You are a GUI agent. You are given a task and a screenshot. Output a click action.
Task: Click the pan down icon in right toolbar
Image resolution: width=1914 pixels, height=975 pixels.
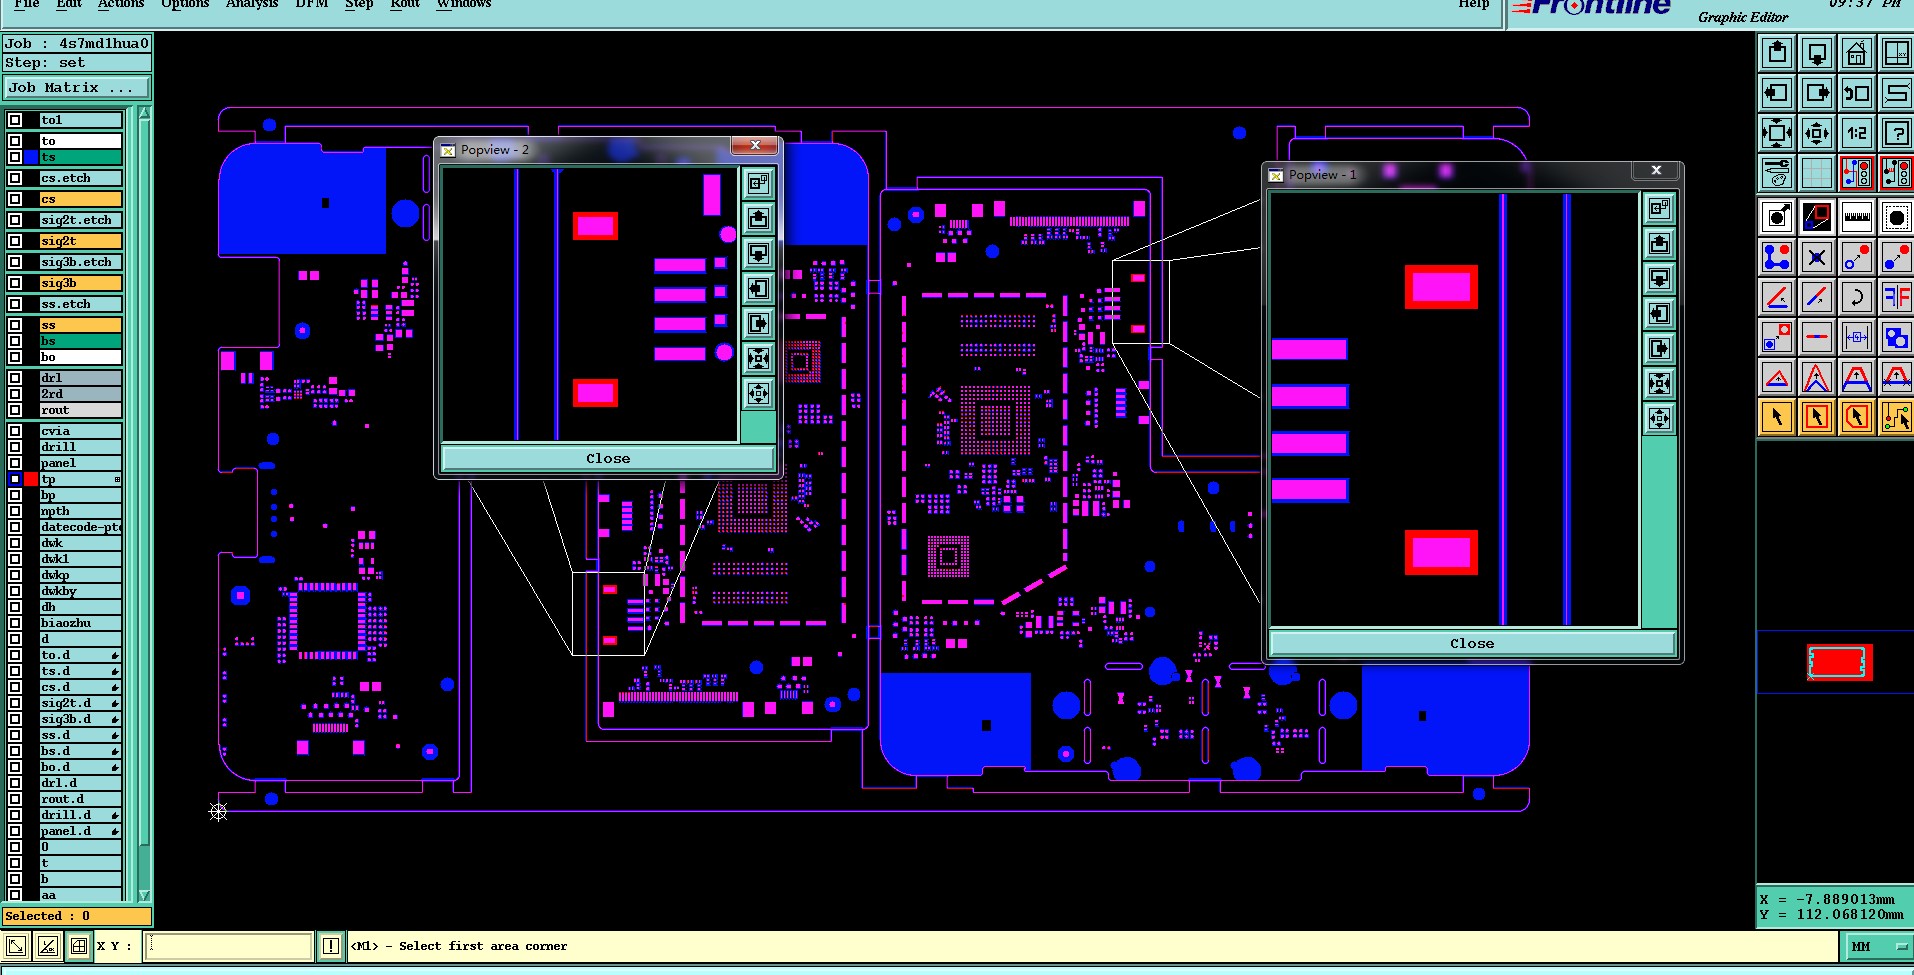click(x=1817, y=53)
